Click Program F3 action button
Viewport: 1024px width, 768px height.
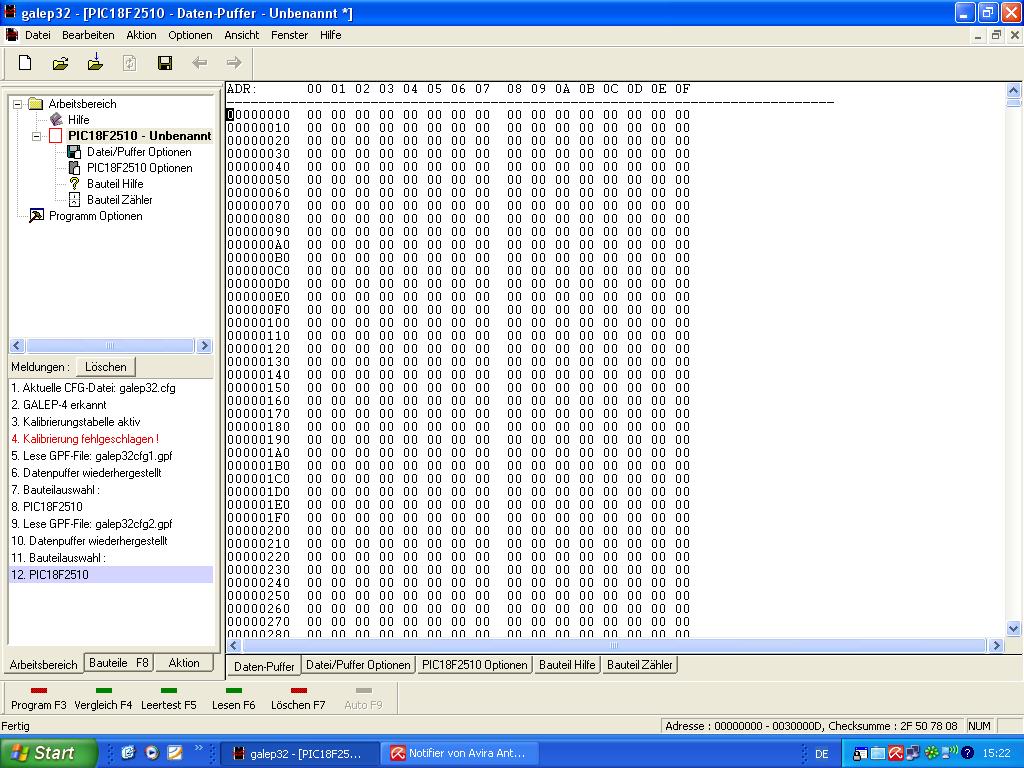click(x=39, y=699)
